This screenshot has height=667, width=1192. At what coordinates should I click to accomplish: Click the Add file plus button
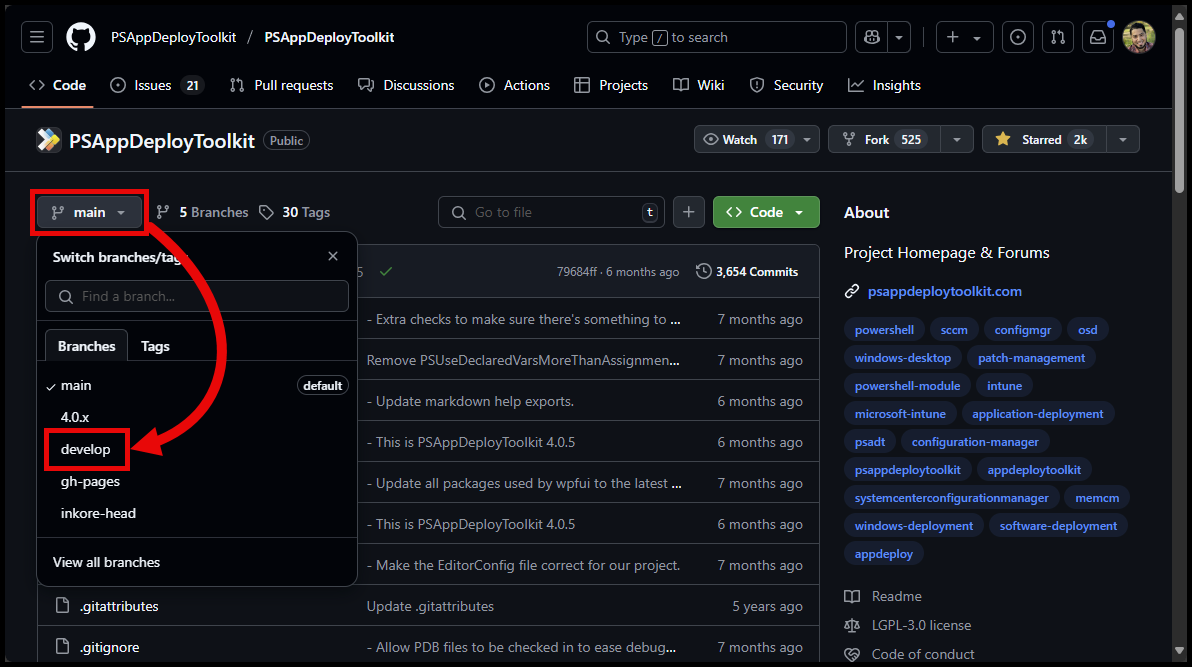click(688, 212)
